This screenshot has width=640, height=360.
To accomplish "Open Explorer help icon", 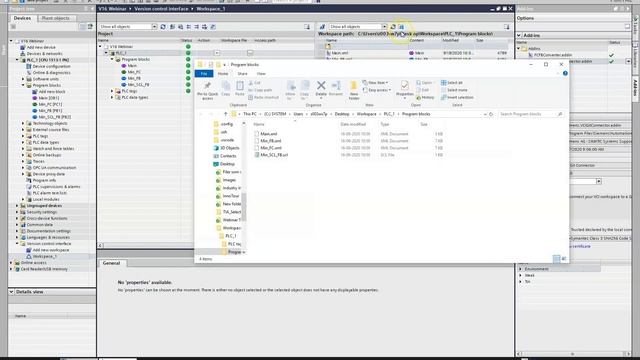I will [565, 73].
